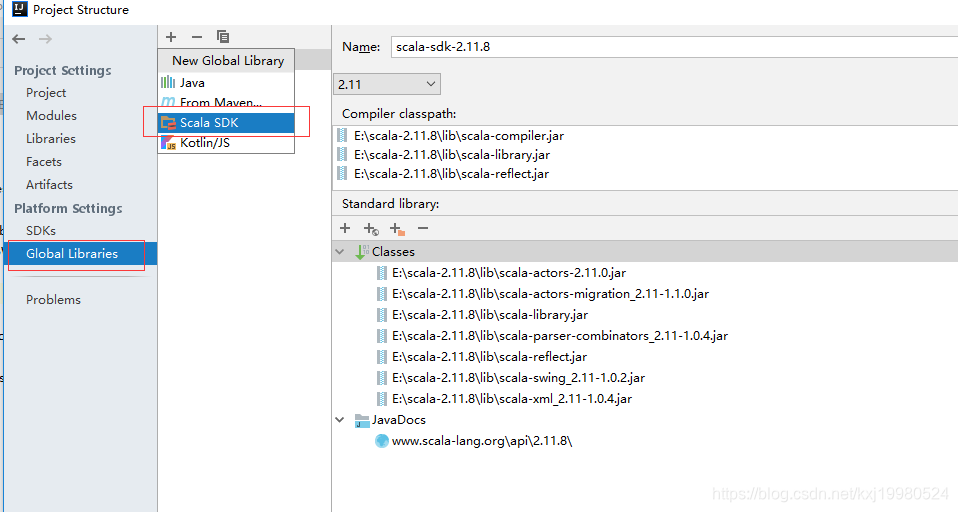The height and width of the screenshot is (512, 958).
Task: Click the add URL globe-plus icon
Action: pos(371,229)
